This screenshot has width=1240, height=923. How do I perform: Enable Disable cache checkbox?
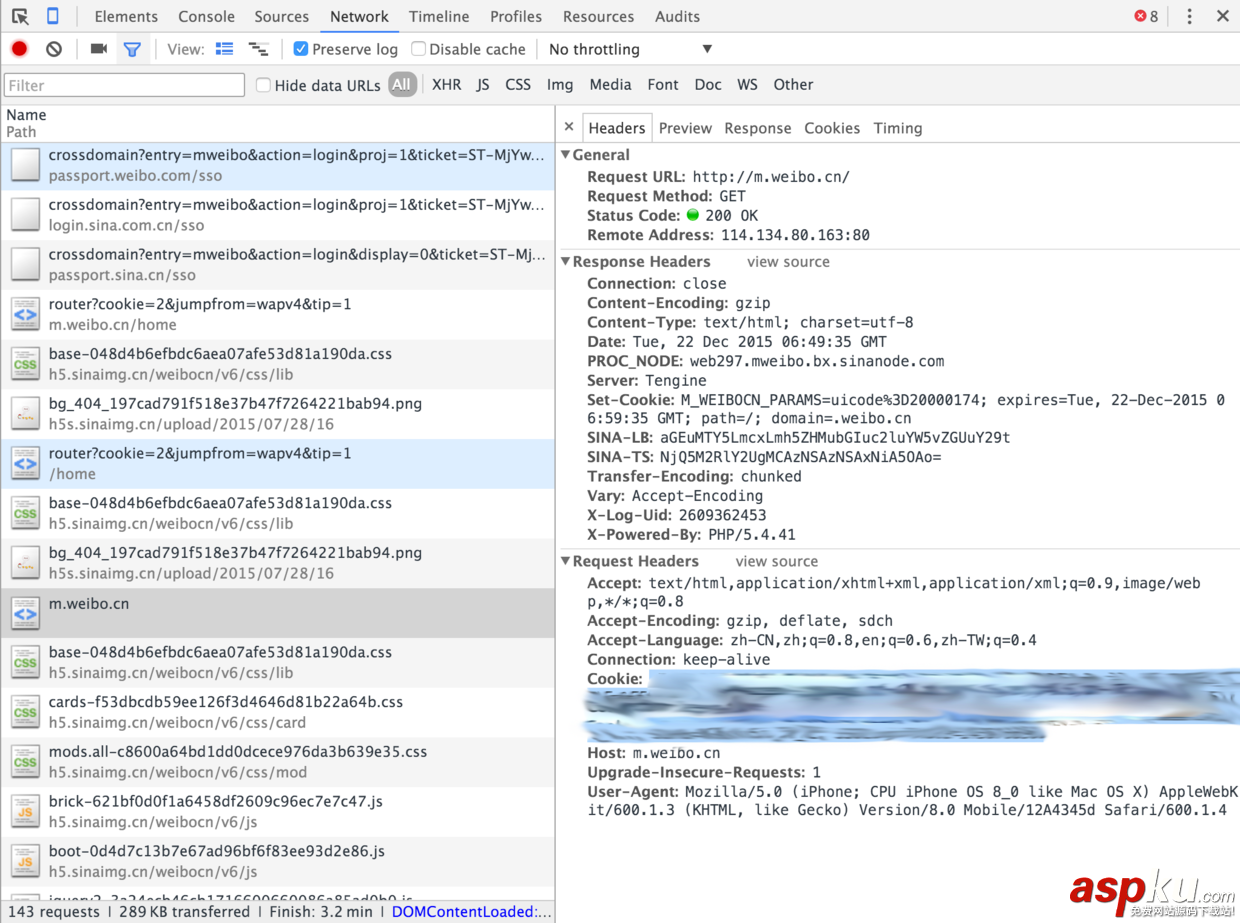418,49
